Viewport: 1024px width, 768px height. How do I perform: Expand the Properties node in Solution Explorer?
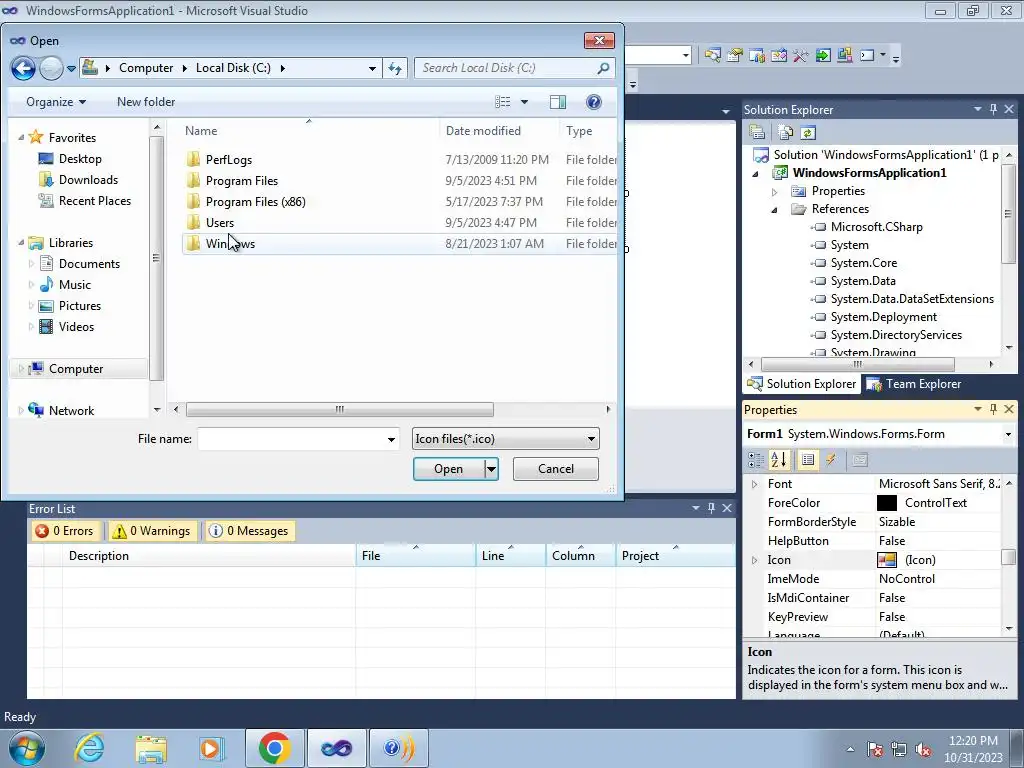(x=775, y=191)
